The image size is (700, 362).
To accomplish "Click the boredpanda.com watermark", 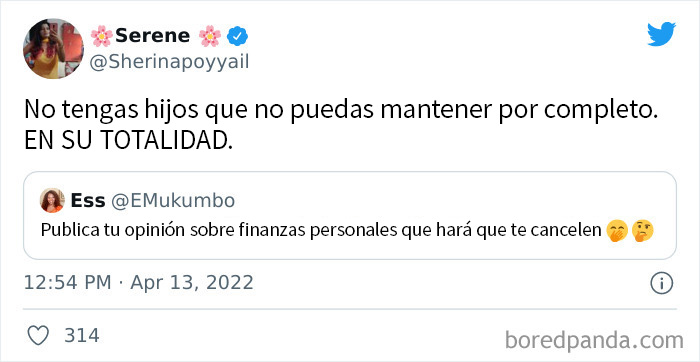I will tap(594, 341).
